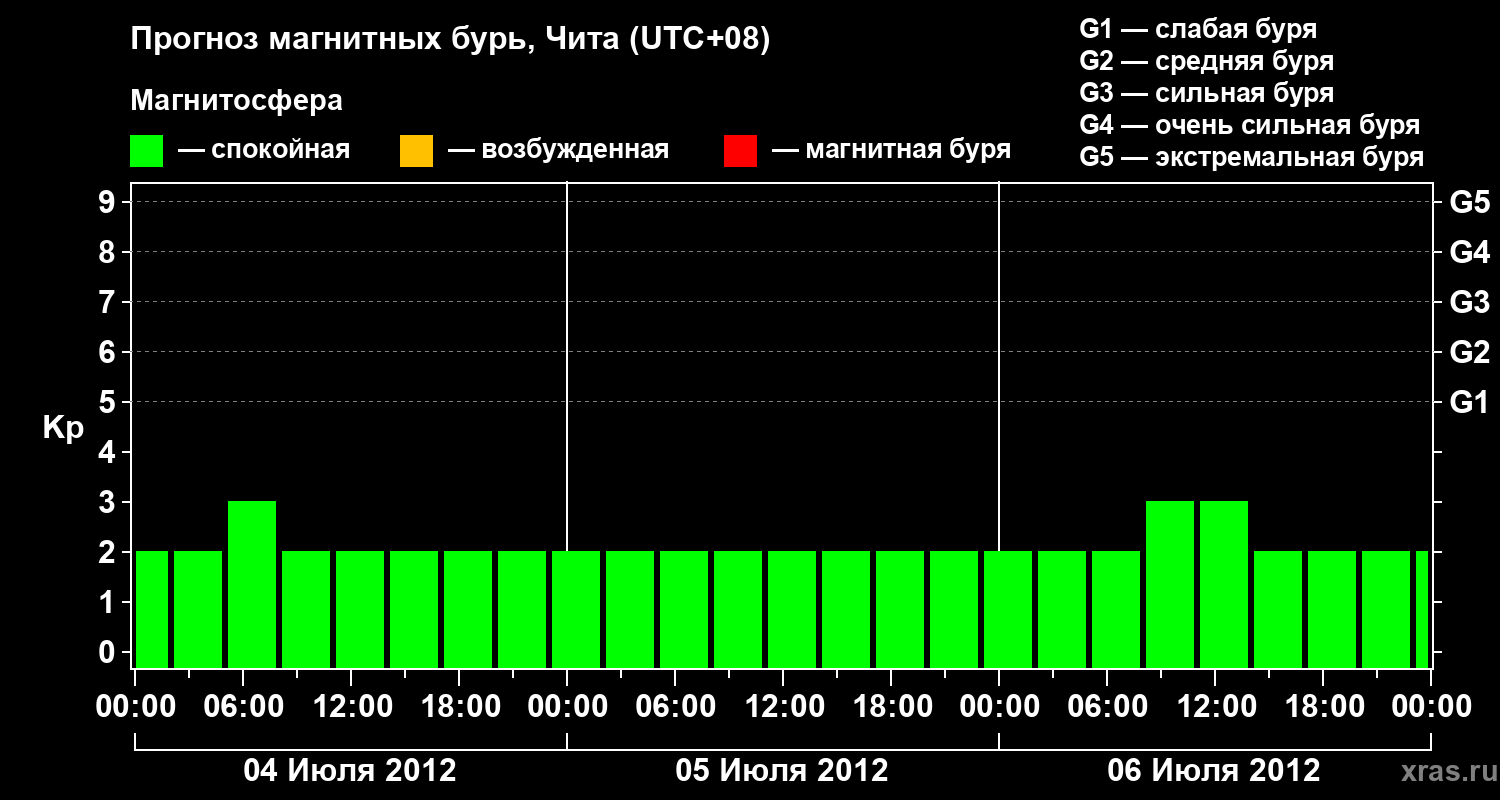The image size is (1500, 800).
Task: Click the '00:00' label at the start of 05 Июля
Action: click(568, 707)
